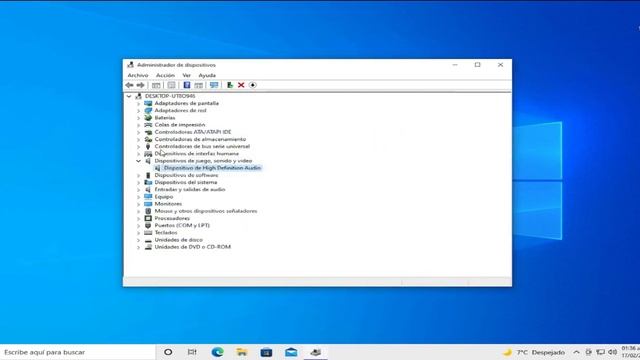The image size is (640, 360).
Task: Click the Monitores label
Action: [168, 204]
